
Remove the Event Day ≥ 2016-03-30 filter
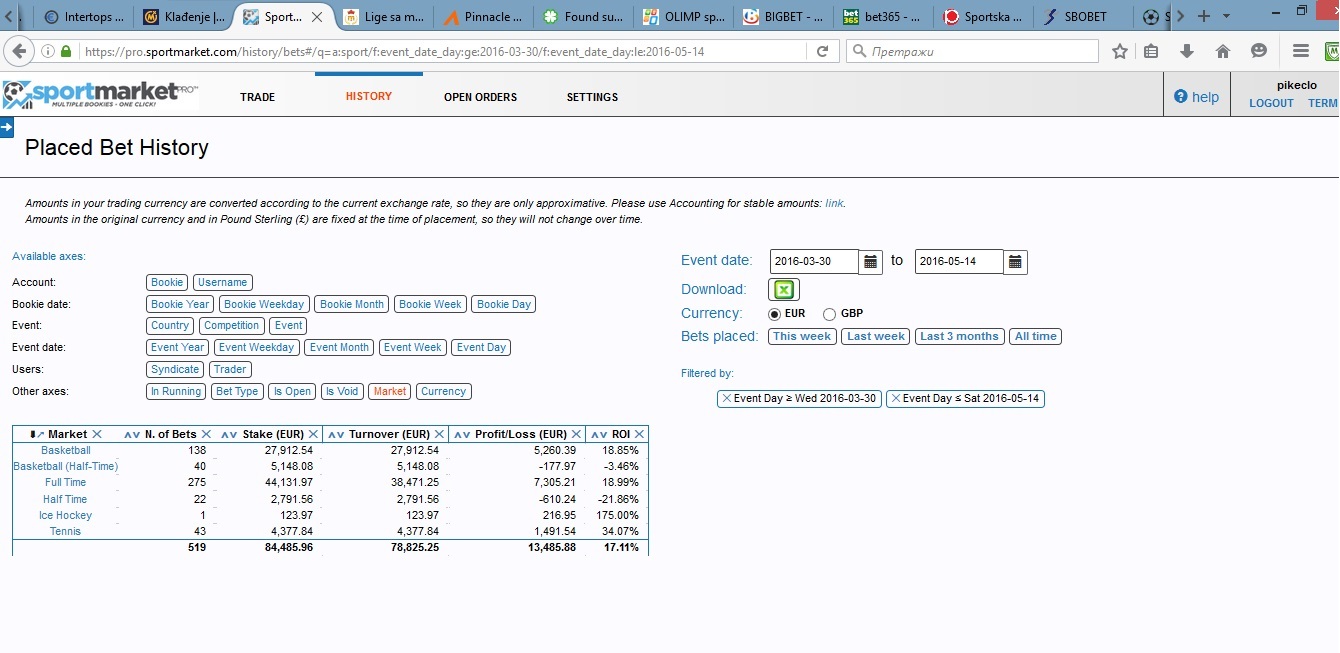(726, 399)
